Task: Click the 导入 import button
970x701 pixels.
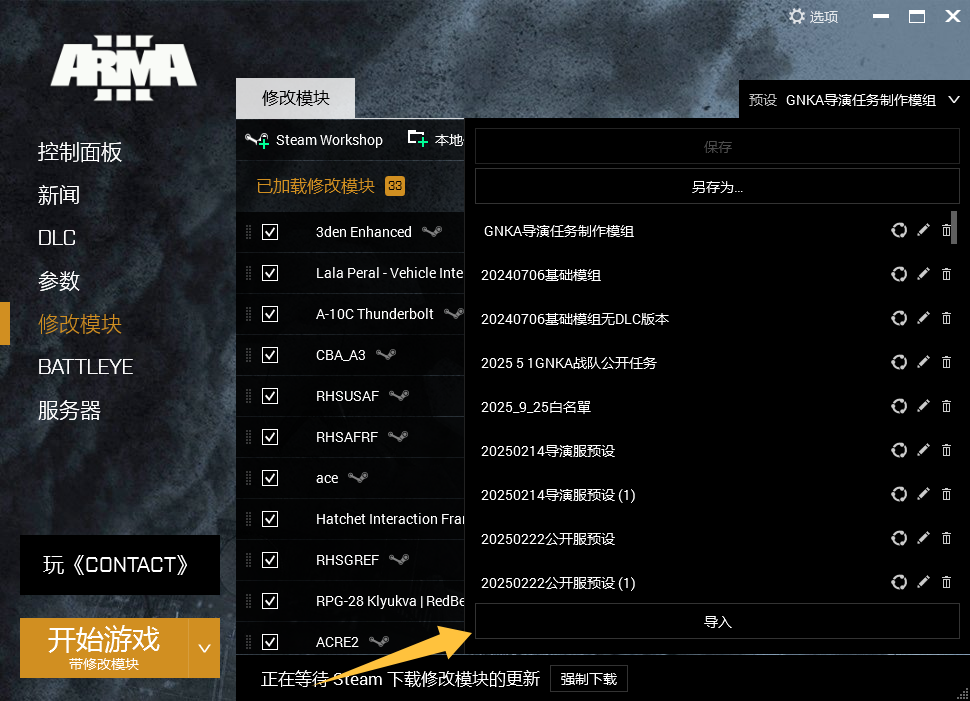Action: (x=717, y=621)
